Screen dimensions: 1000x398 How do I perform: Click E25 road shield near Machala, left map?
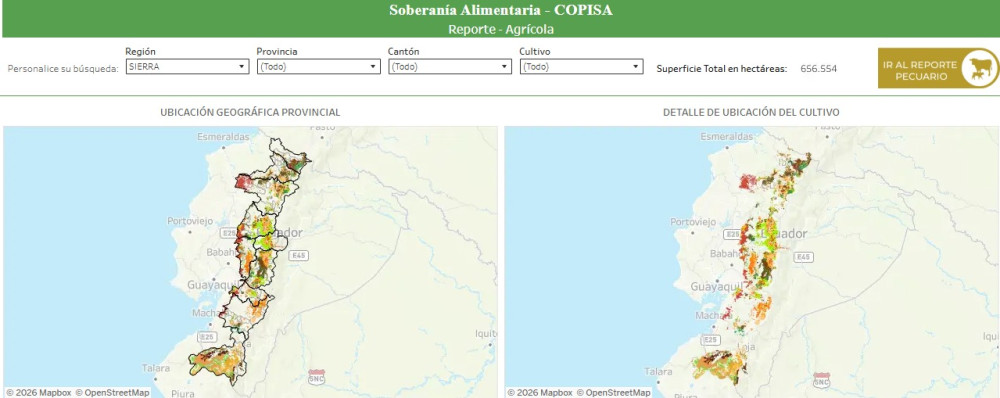207,337
